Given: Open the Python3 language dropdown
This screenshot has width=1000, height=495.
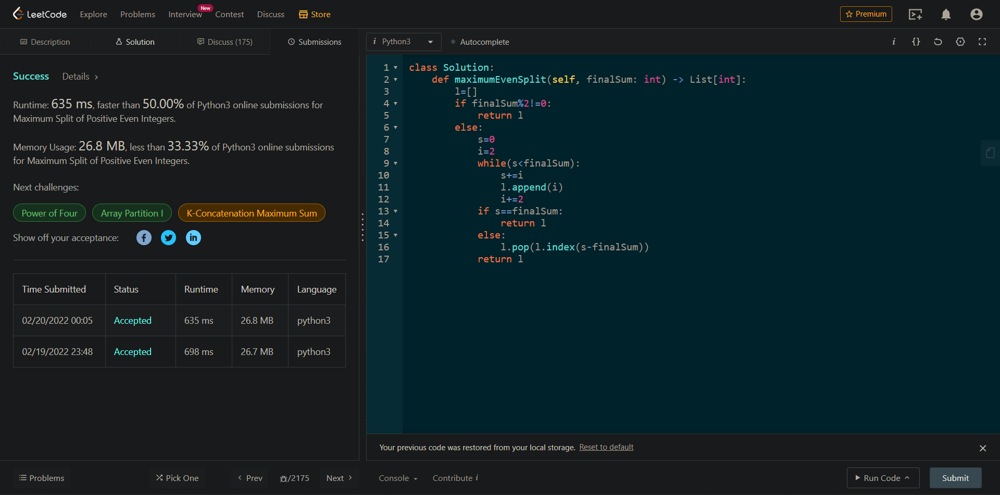Looking at the screenshot, I should [x=404, y=42].
